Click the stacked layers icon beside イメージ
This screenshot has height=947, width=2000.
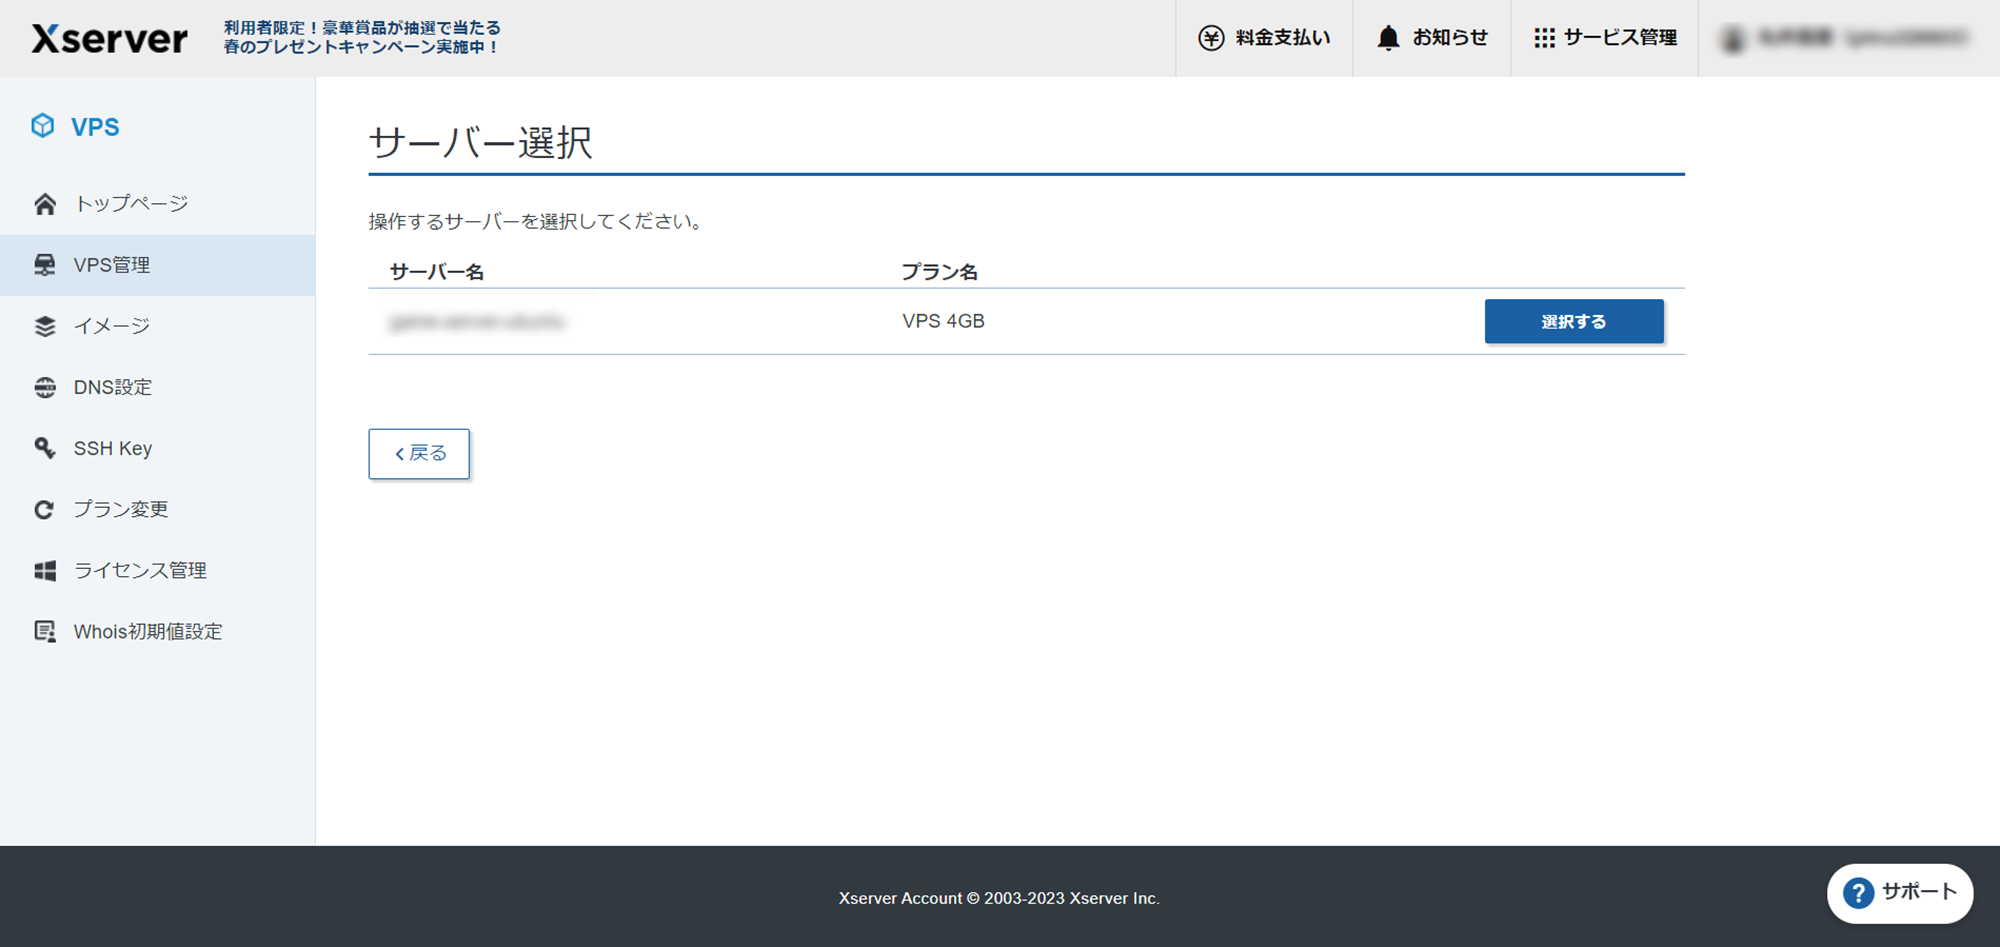[44, 325]
